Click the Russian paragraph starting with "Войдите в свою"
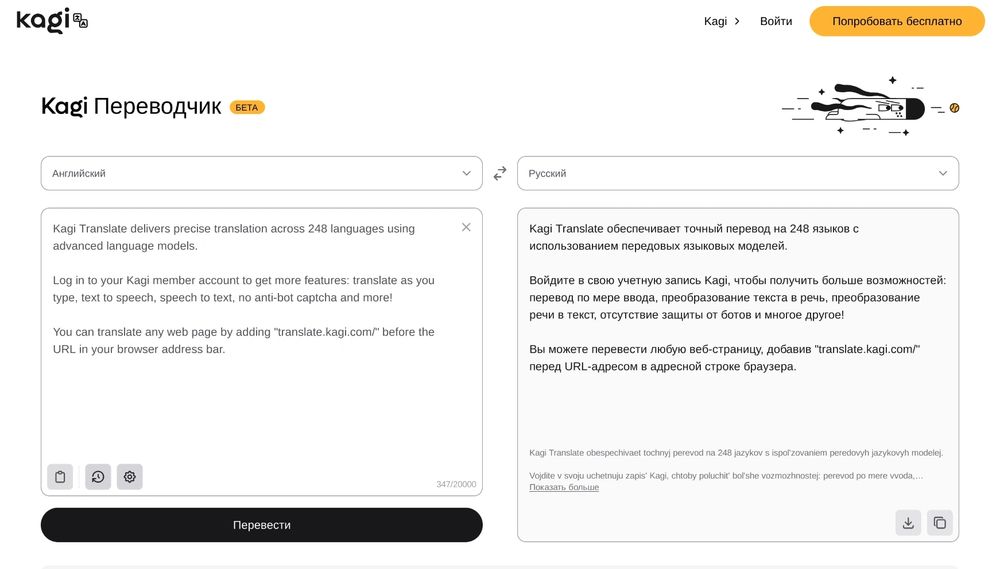The width and height of the screenshot is (1000, 569). [738, 297]
